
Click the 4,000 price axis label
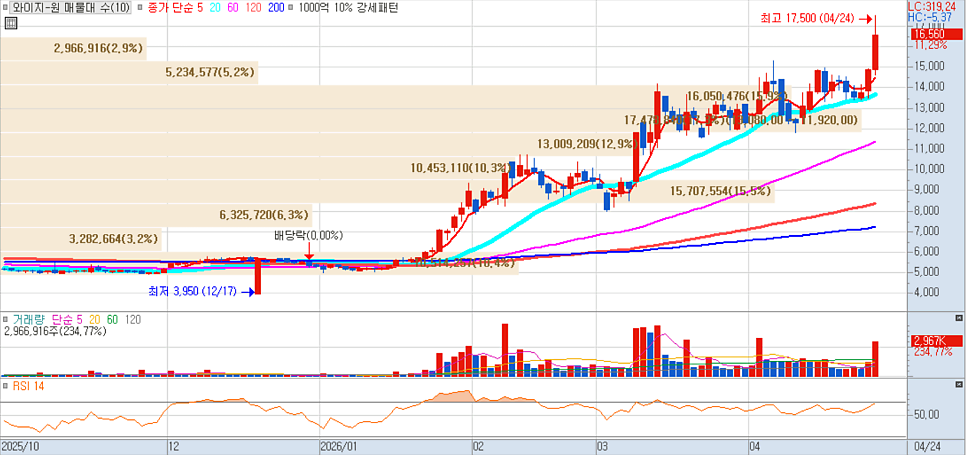pos(928,292)
